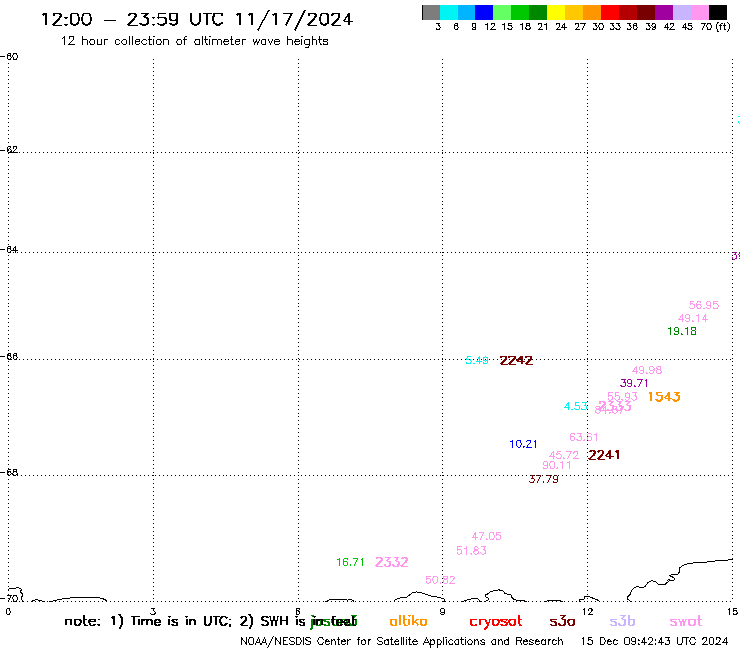Click the wave height value 63.61

click(x=584, y=438)
